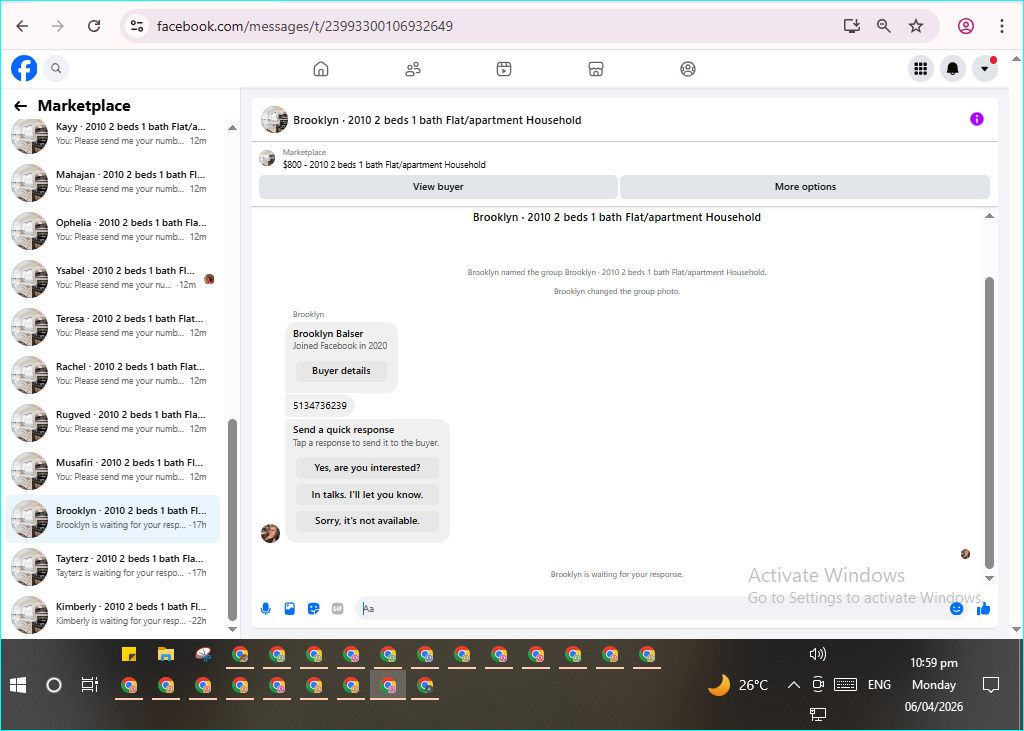Bookmark this page with the star

point(916,26)
